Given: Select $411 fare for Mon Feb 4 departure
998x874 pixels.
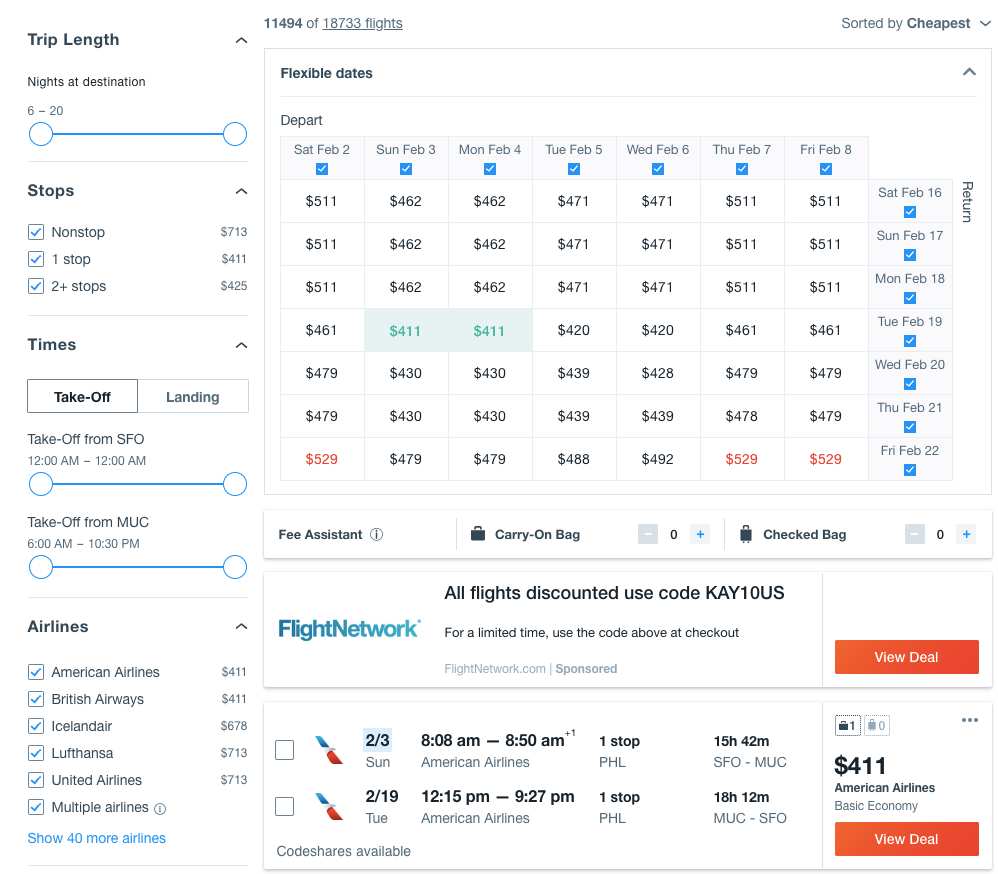Looking at the screenshot, I should coord(489,330).
